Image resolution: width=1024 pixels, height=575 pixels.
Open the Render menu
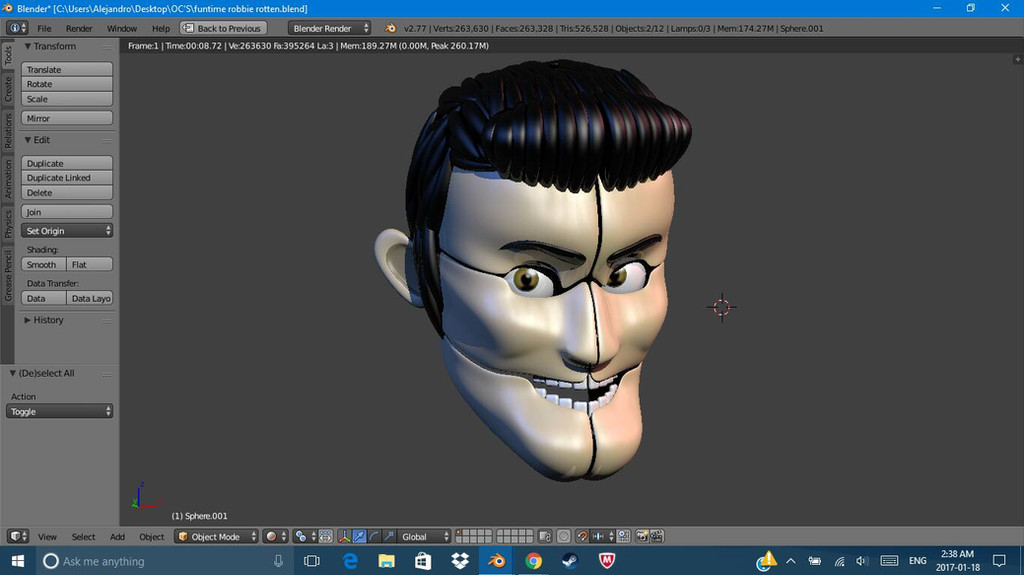point(79,28)
